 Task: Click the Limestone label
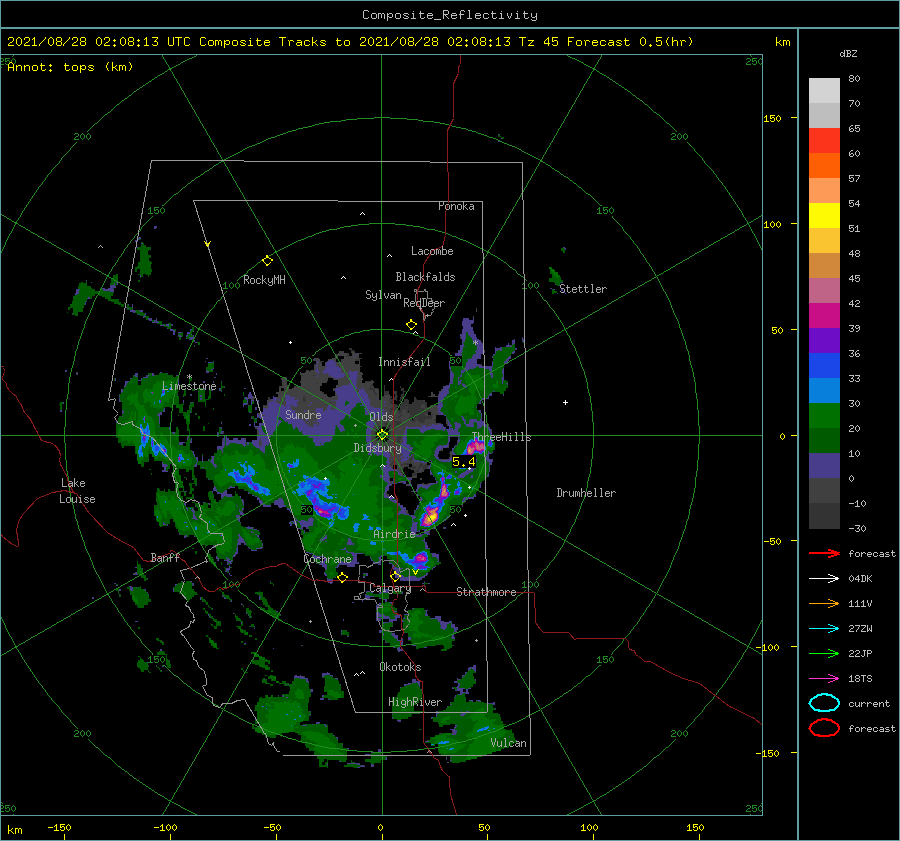(189, 386)
